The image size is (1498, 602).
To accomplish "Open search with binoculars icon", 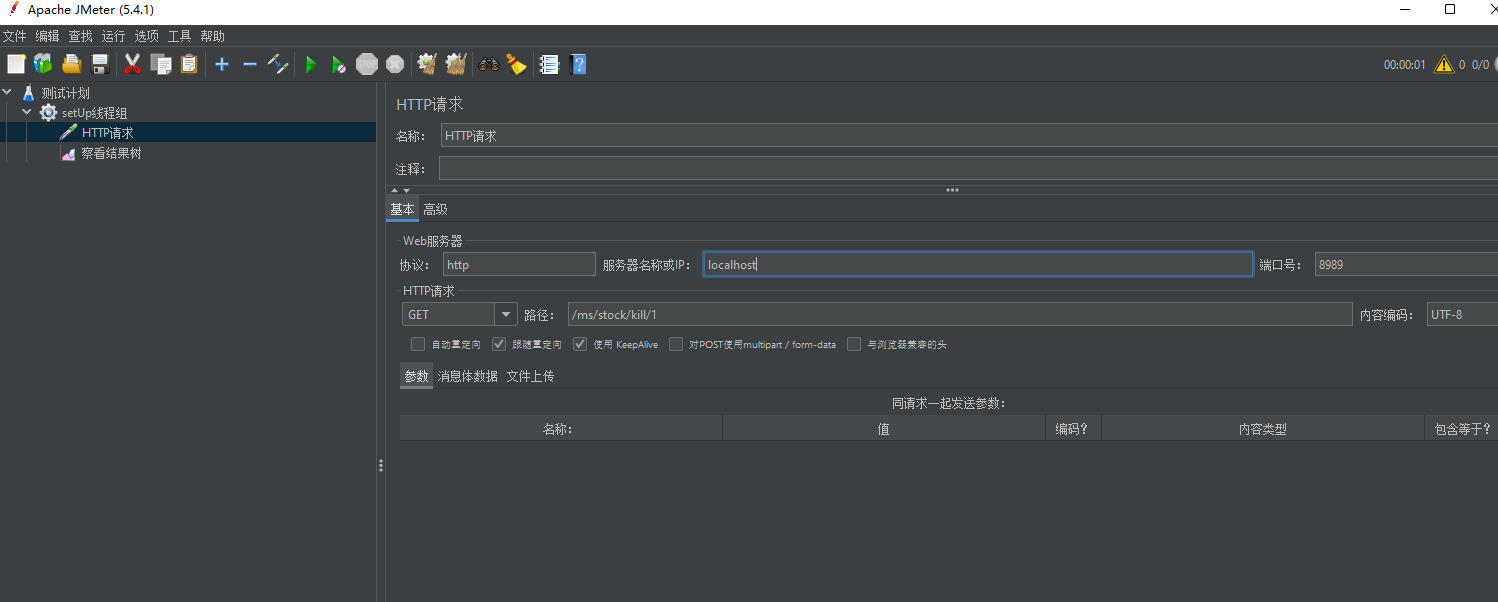I will click(489, 64).
